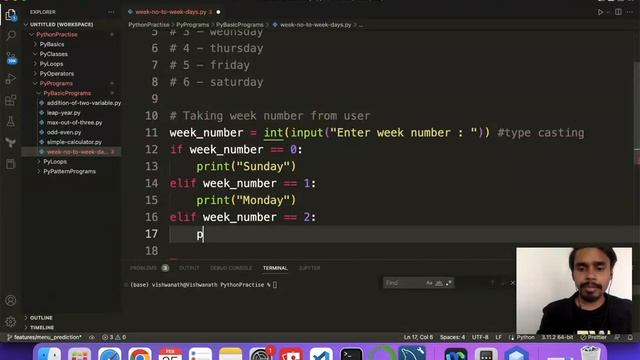Image resolution: width=640 pixels, height=360 pixels.
Task: Change indentation via Spaces: 4
Action: point(452,338)
